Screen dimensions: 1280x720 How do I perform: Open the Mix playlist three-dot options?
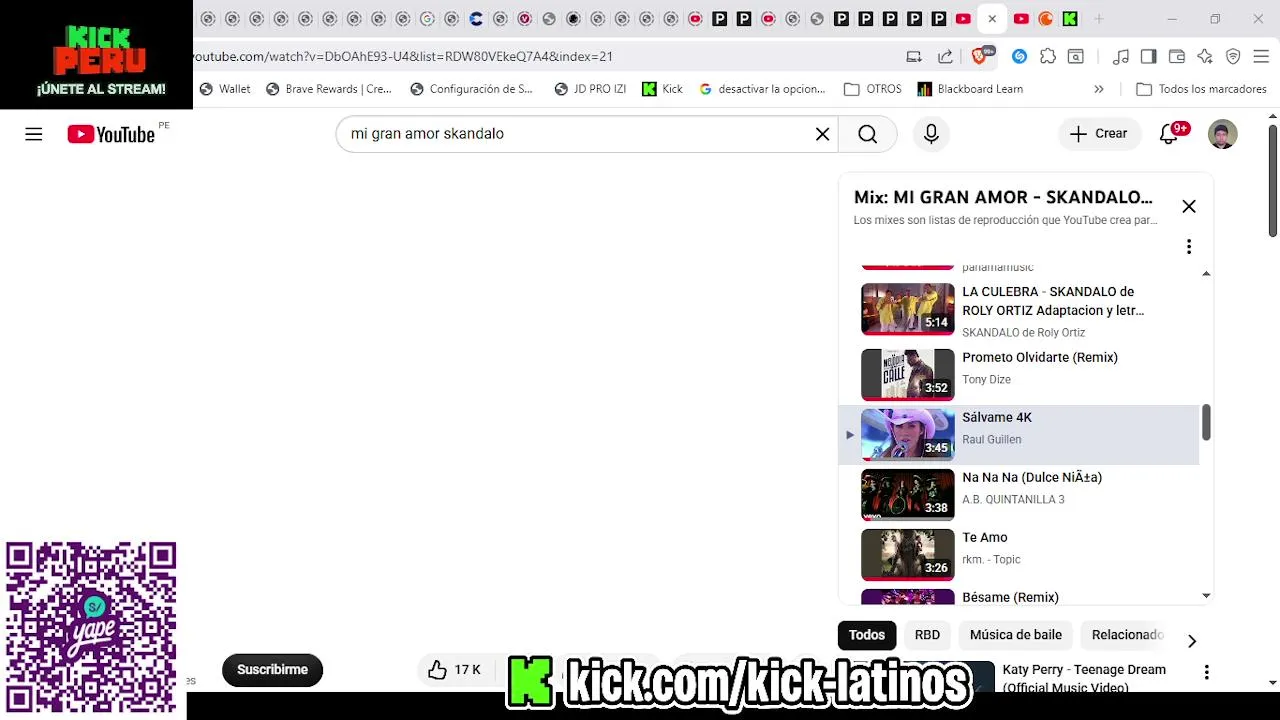point(1189,246)
